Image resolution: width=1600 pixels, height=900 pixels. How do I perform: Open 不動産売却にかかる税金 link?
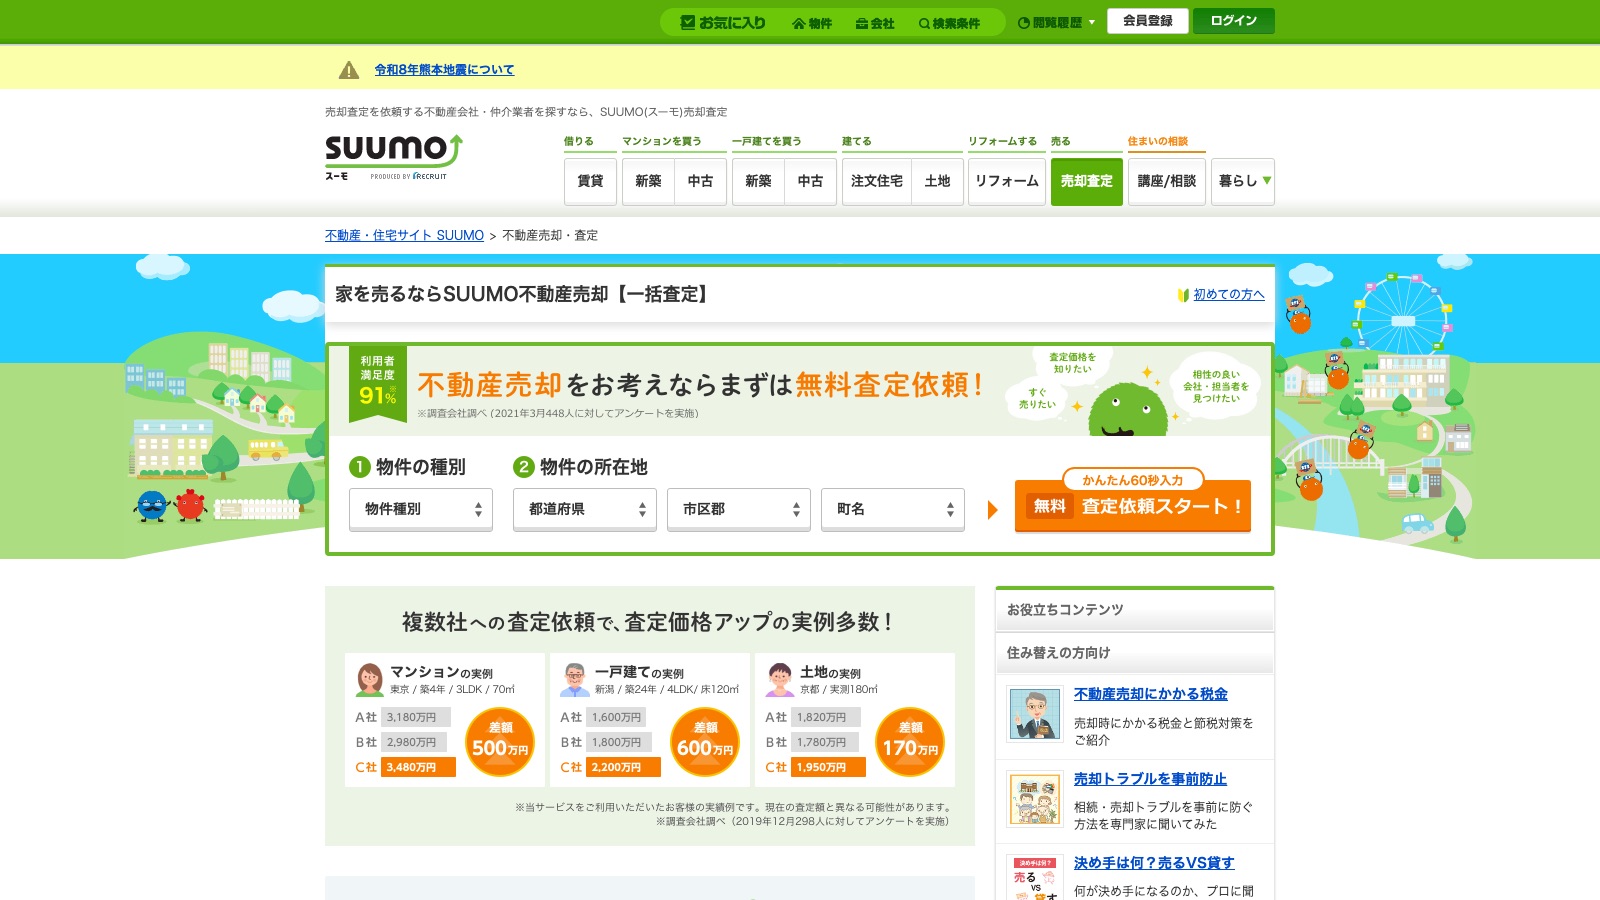[x=1151, y=694]
